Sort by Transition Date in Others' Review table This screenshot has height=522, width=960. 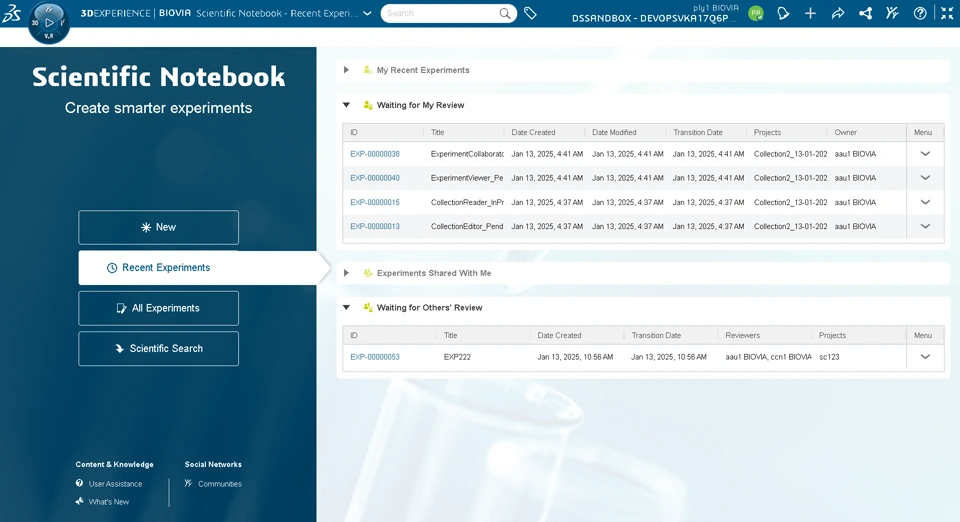656,335
